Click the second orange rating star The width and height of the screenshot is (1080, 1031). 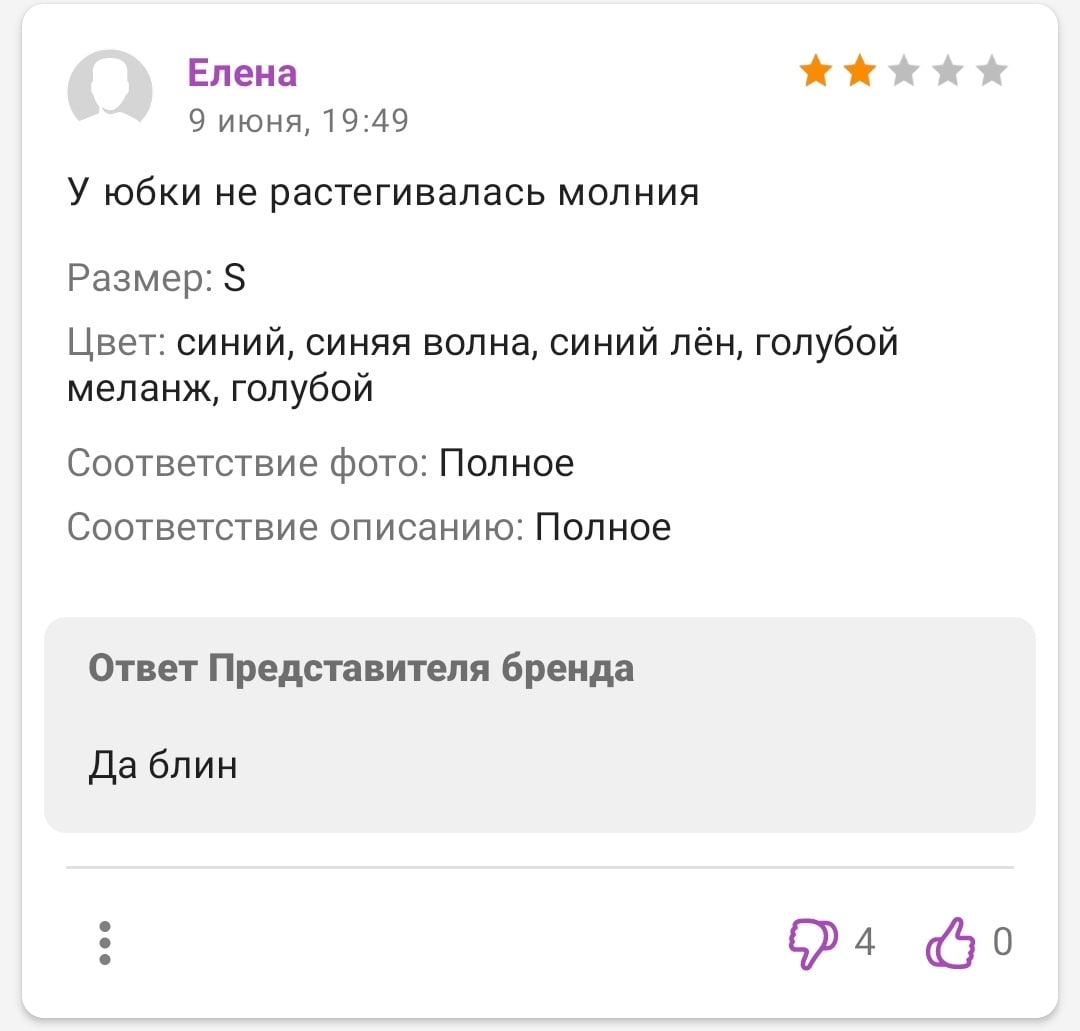pyautogui.click(x=860, y=73)
